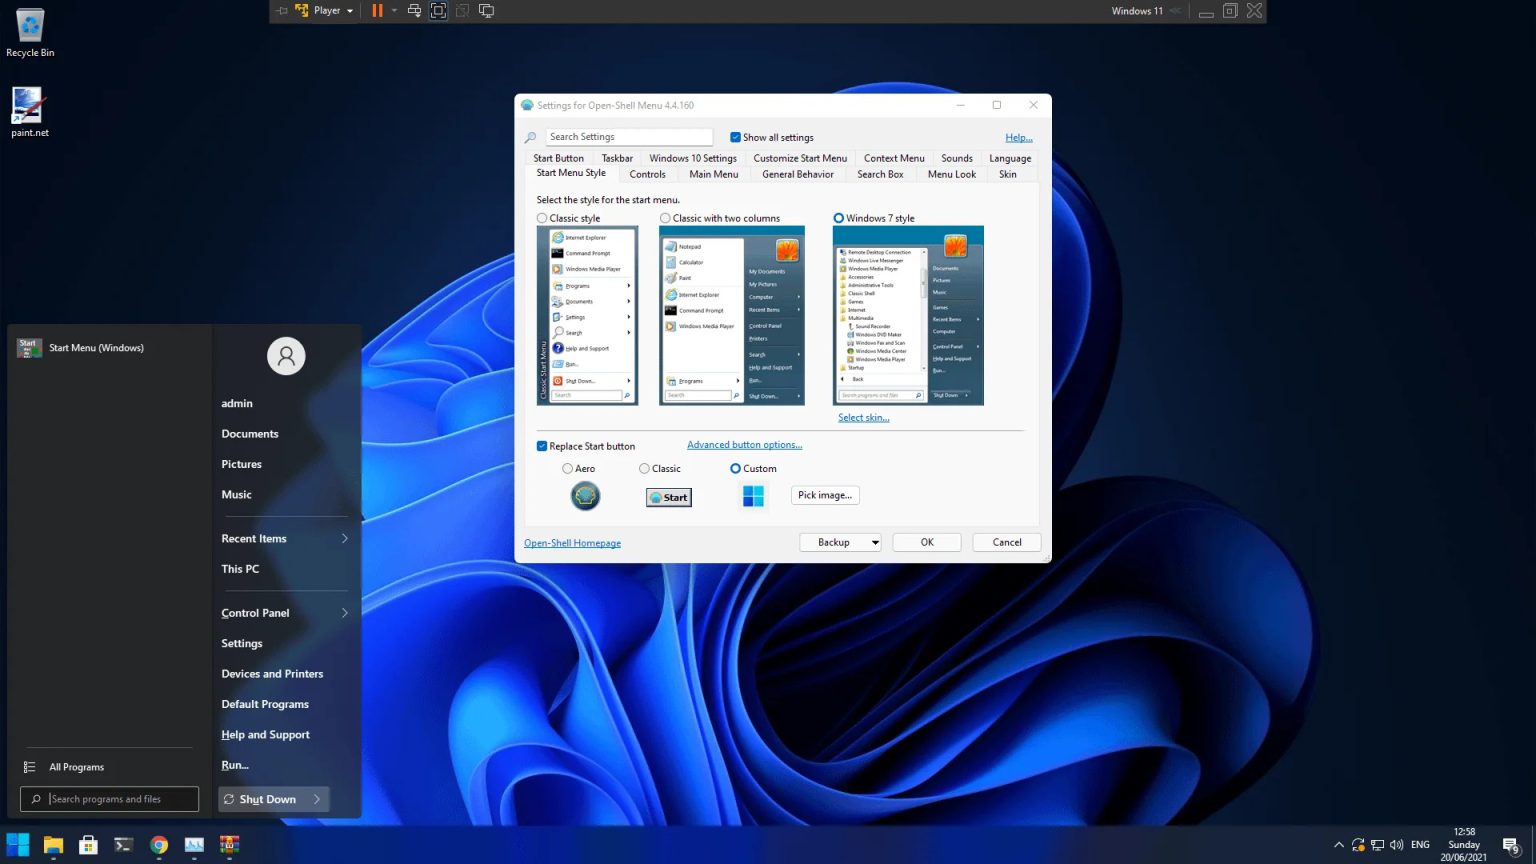Screen dimensions: 1536x864
Task: Open the paint.net desktop shortcut
Action: [x=29, y=105]
